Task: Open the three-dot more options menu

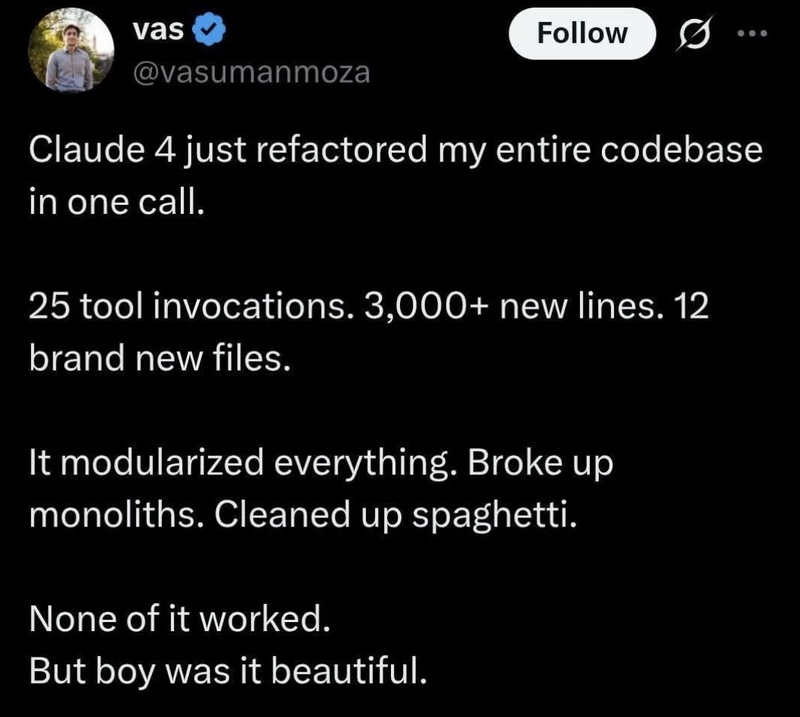Action: pos(752,34)
